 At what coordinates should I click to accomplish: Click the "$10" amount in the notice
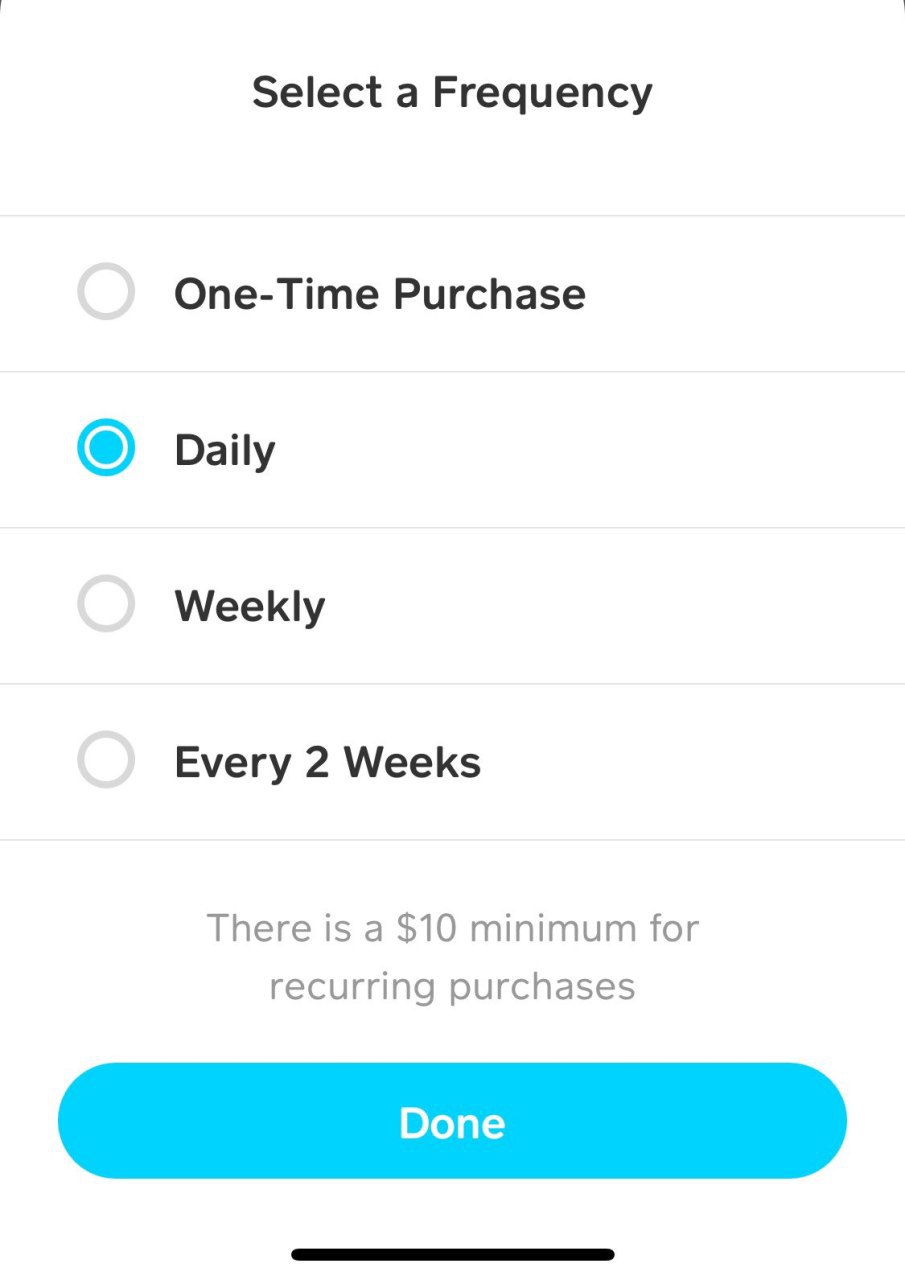pyautogui.click(x=426, y=928)
